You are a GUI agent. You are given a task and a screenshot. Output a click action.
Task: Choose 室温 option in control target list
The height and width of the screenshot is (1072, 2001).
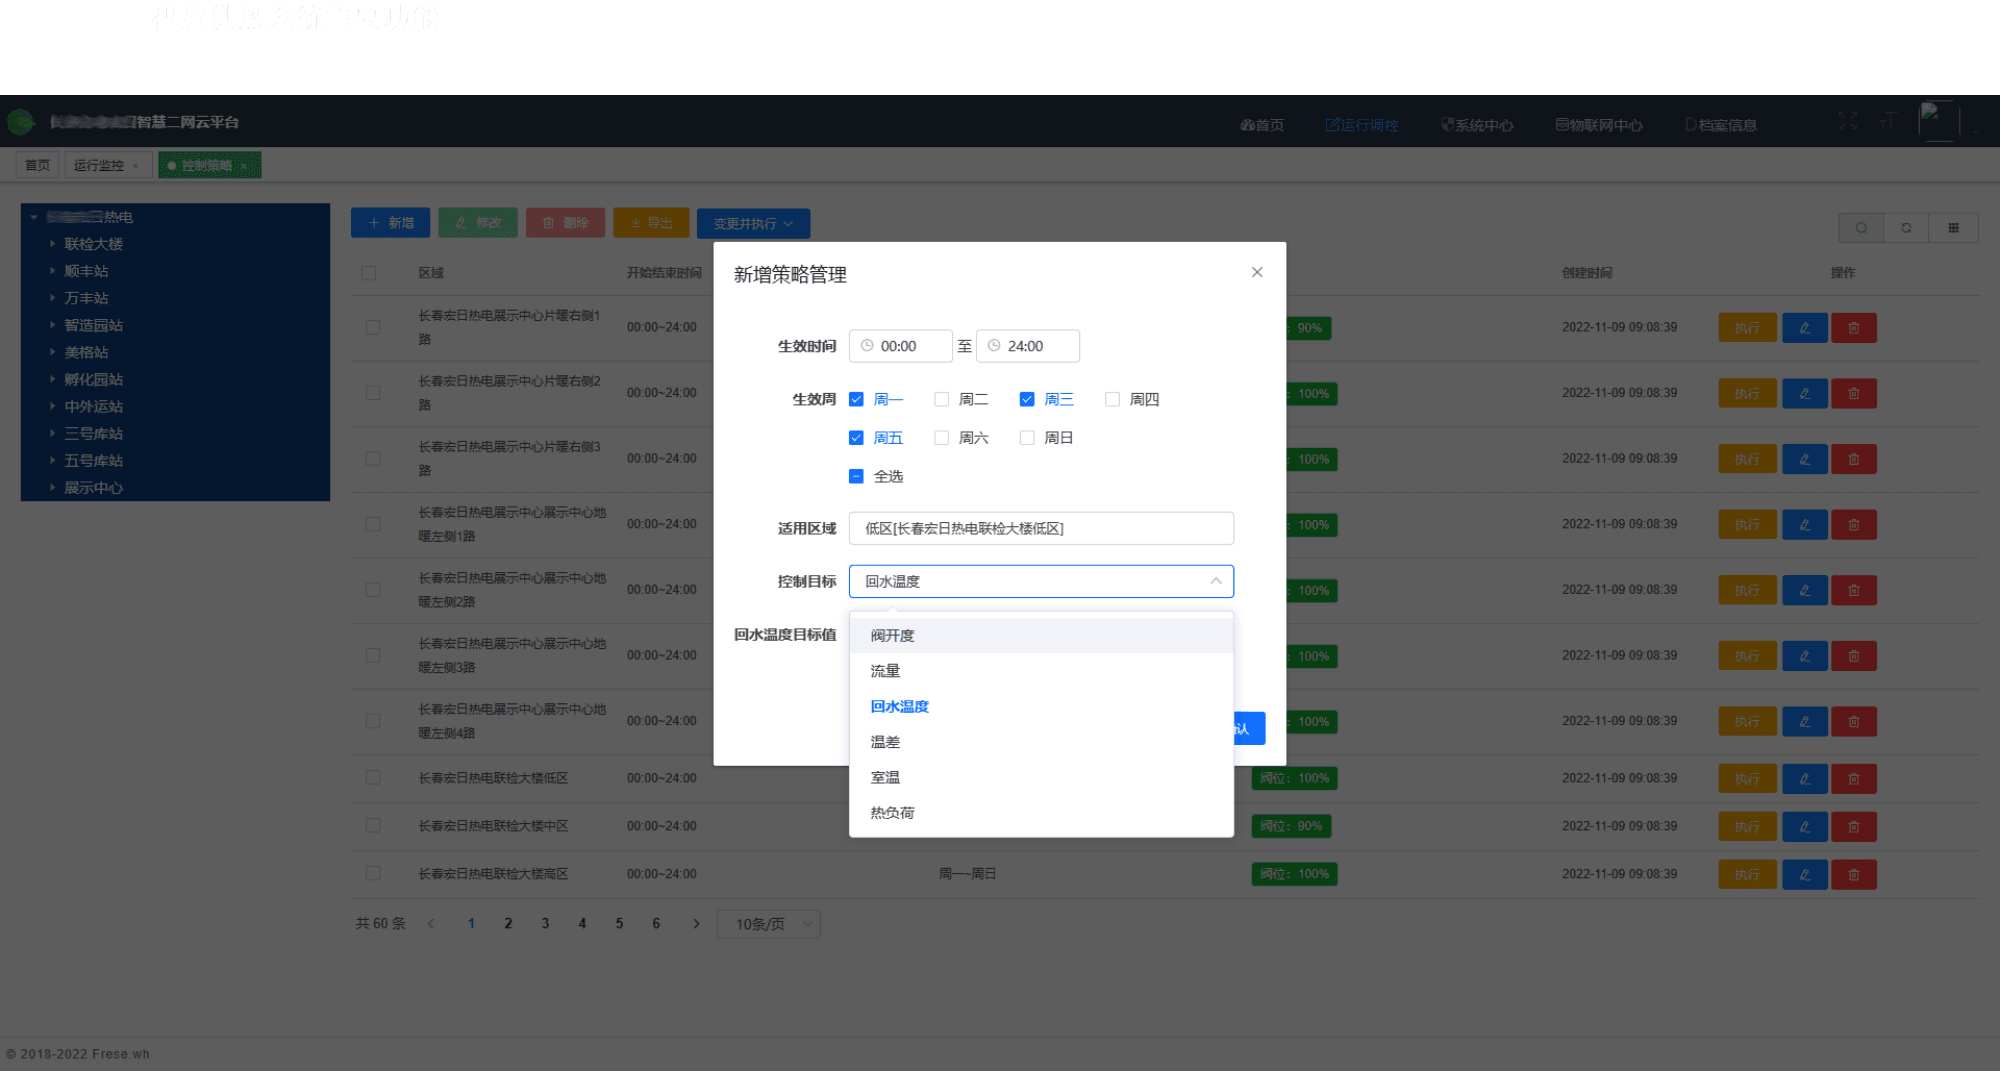(x=1041, y=777)
